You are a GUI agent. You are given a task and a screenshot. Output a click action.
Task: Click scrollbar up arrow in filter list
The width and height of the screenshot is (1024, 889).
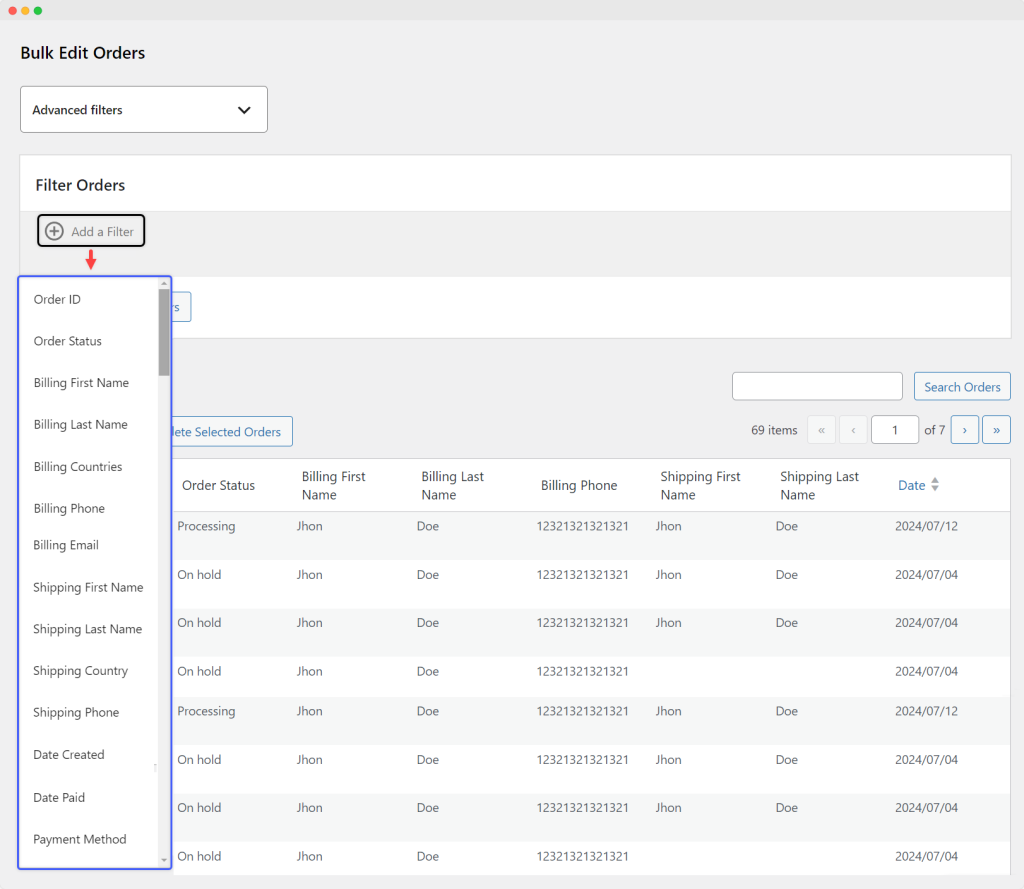[x=164, y=284]
